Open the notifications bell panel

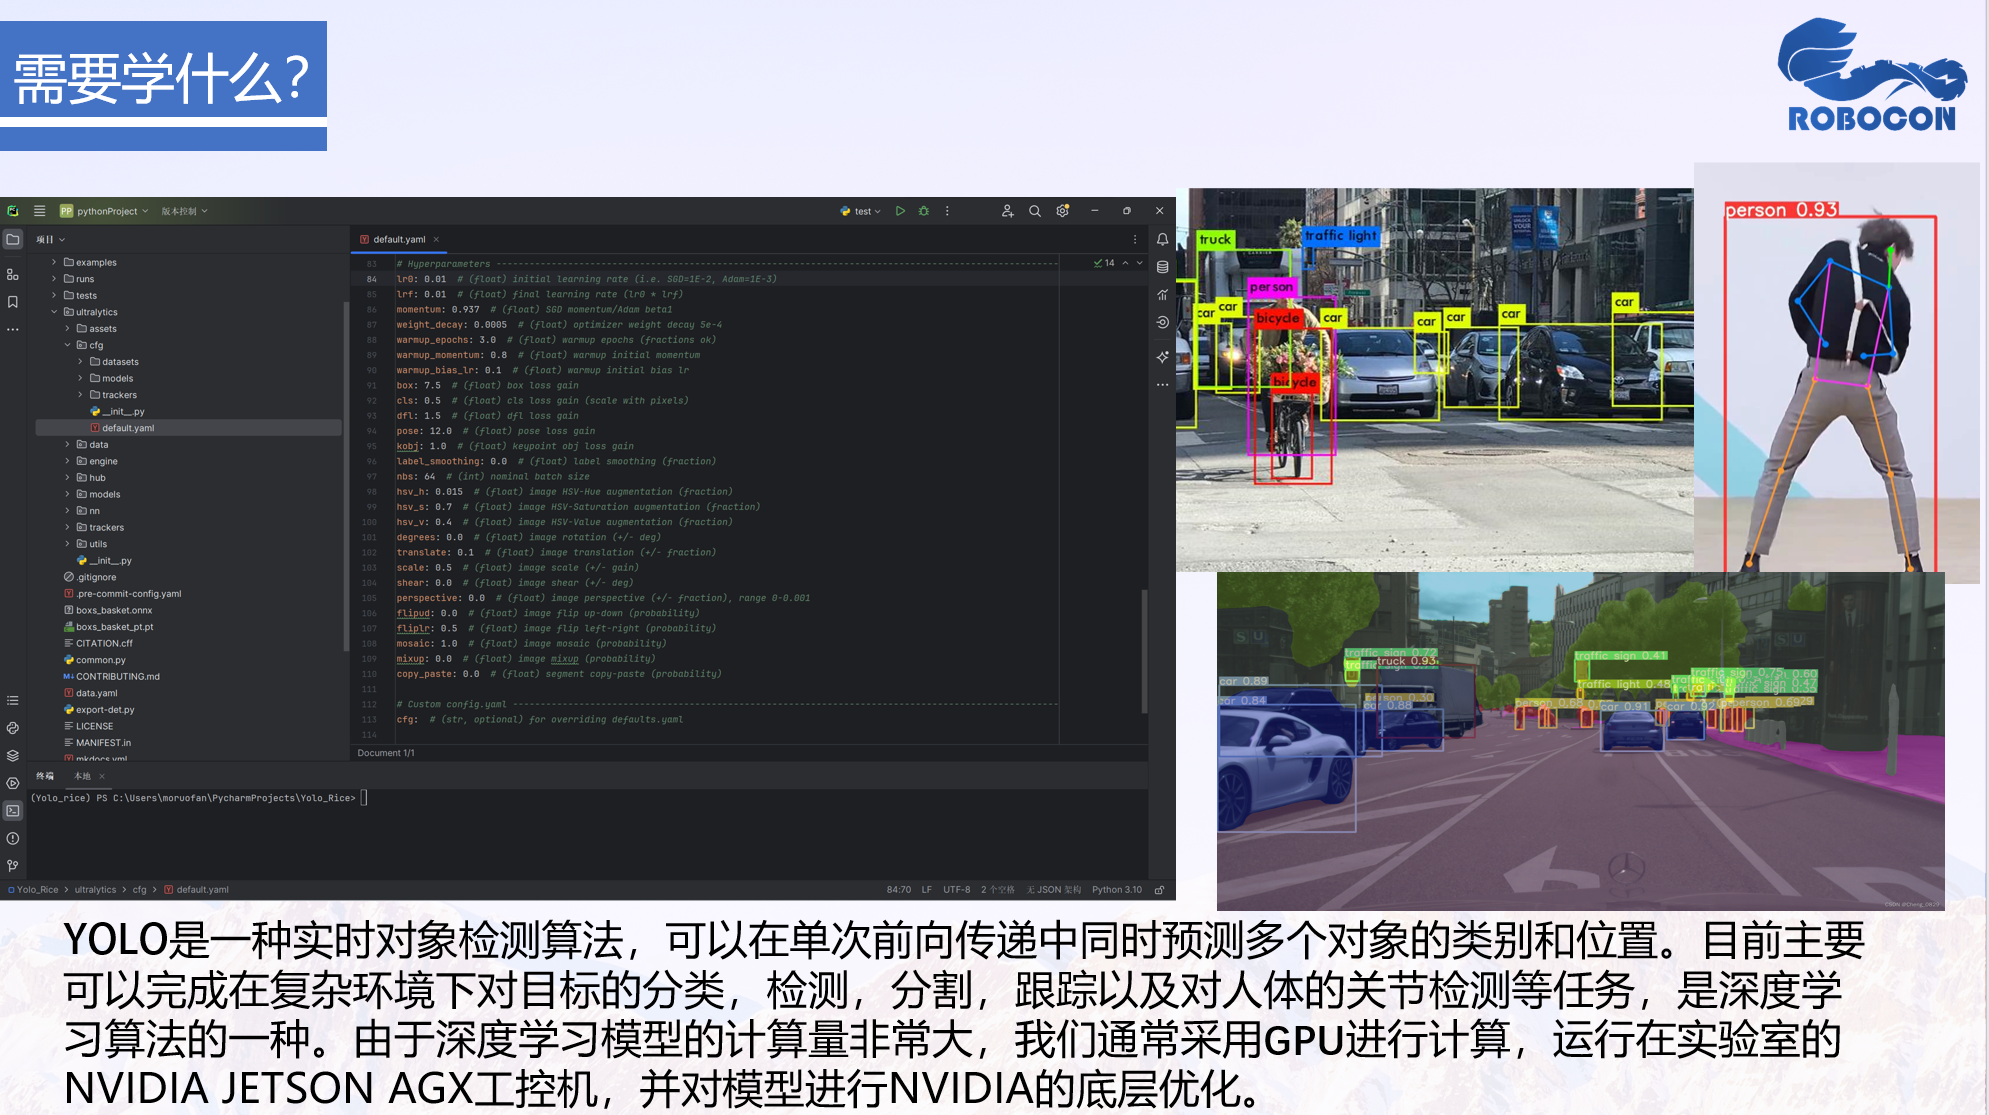pyautogui.click(x=1162, y=240)
